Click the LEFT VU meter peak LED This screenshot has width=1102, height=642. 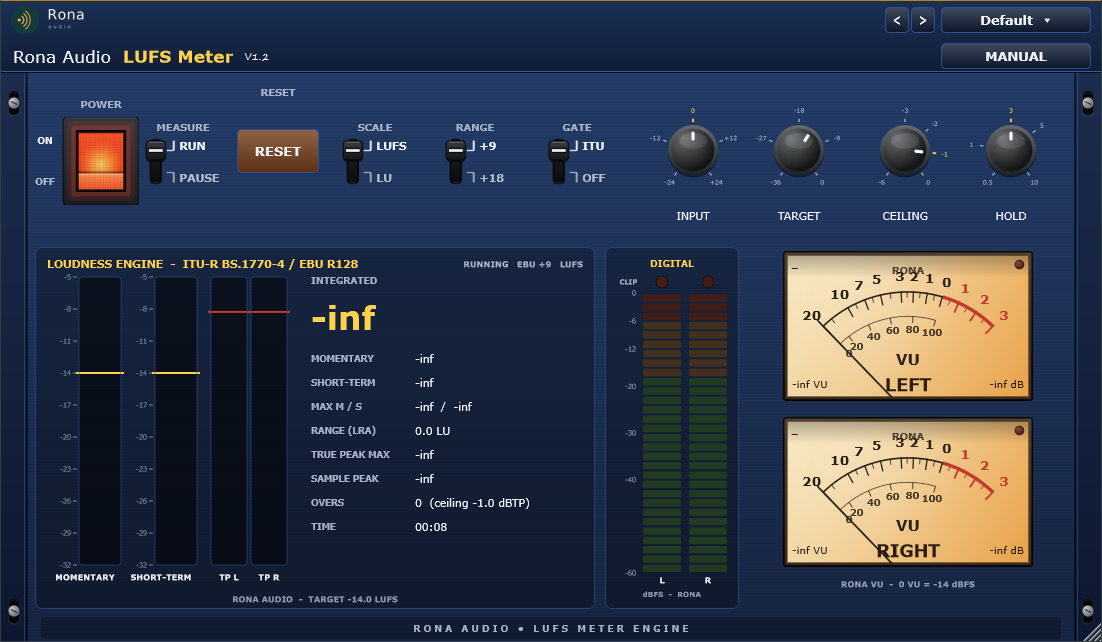(1019, 264)
